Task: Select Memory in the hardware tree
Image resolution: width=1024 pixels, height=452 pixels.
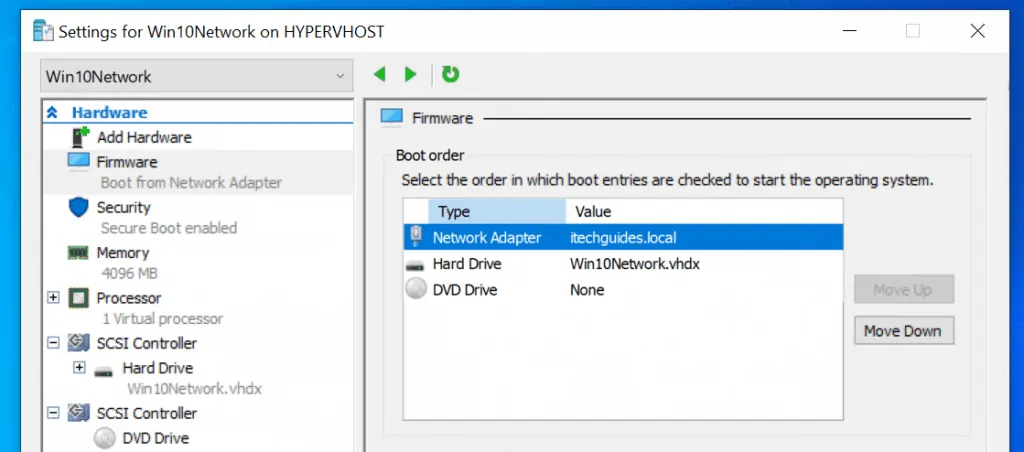Action: coord(123,253)
